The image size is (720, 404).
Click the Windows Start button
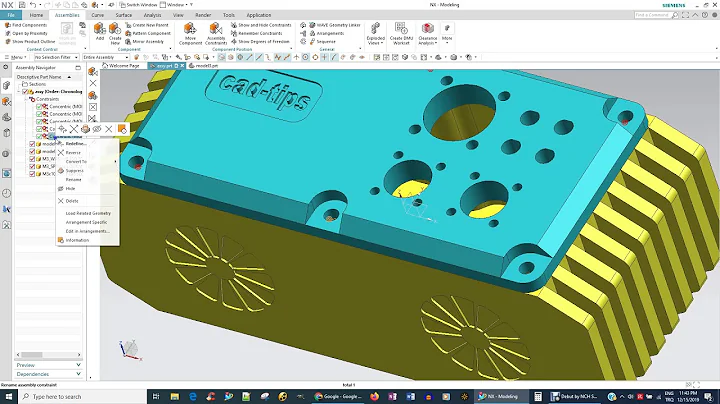tap(9, 397)
